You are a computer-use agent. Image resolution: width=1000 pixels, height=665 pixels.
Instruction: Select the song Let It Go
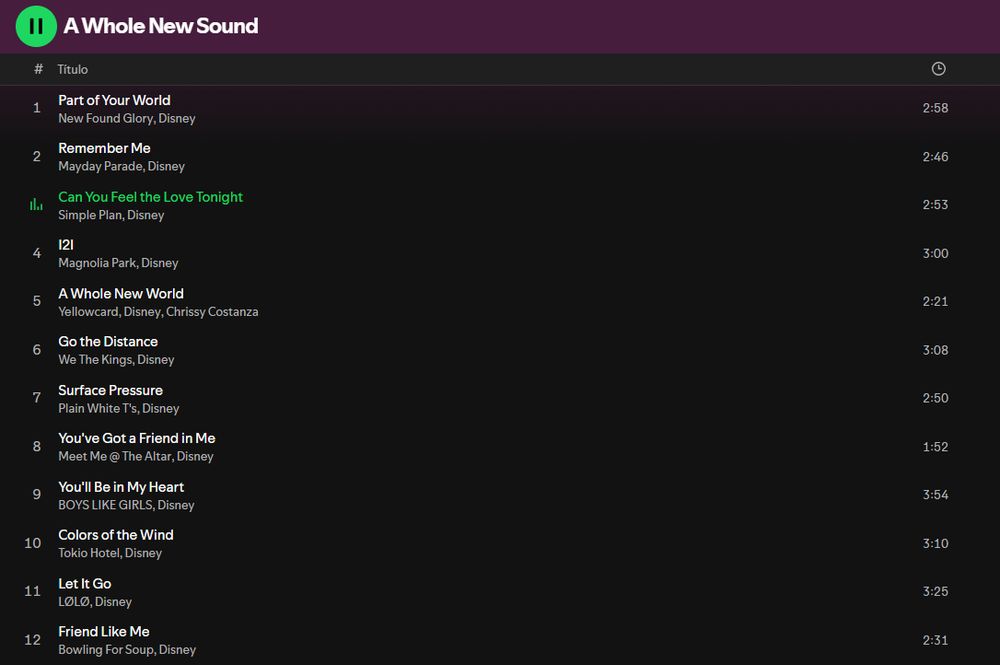click(84, 583)
